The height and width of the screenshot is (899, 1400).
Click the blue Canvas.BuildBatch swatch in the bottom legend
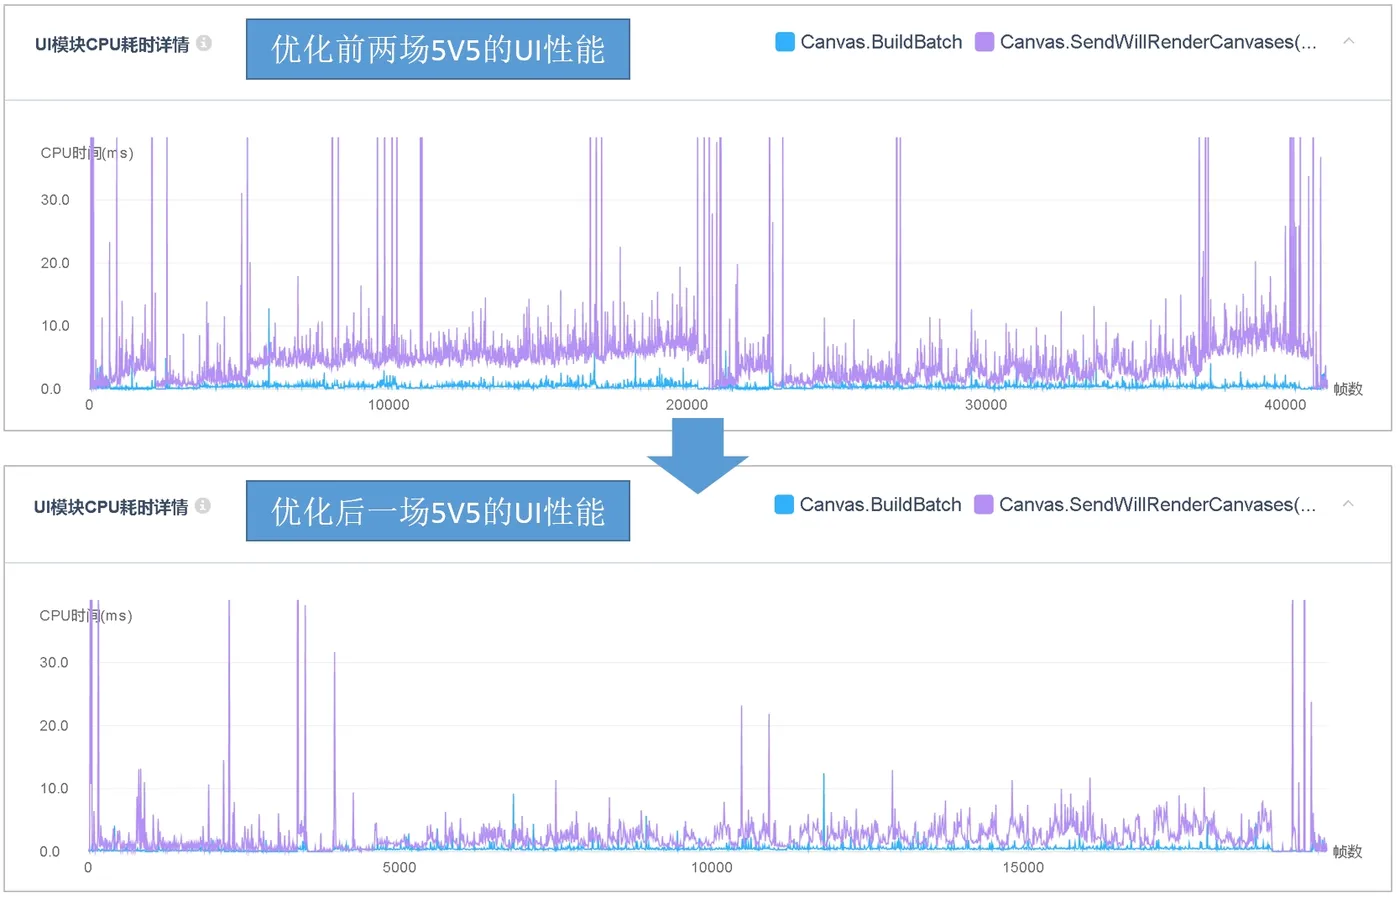(x=784, y=505)
